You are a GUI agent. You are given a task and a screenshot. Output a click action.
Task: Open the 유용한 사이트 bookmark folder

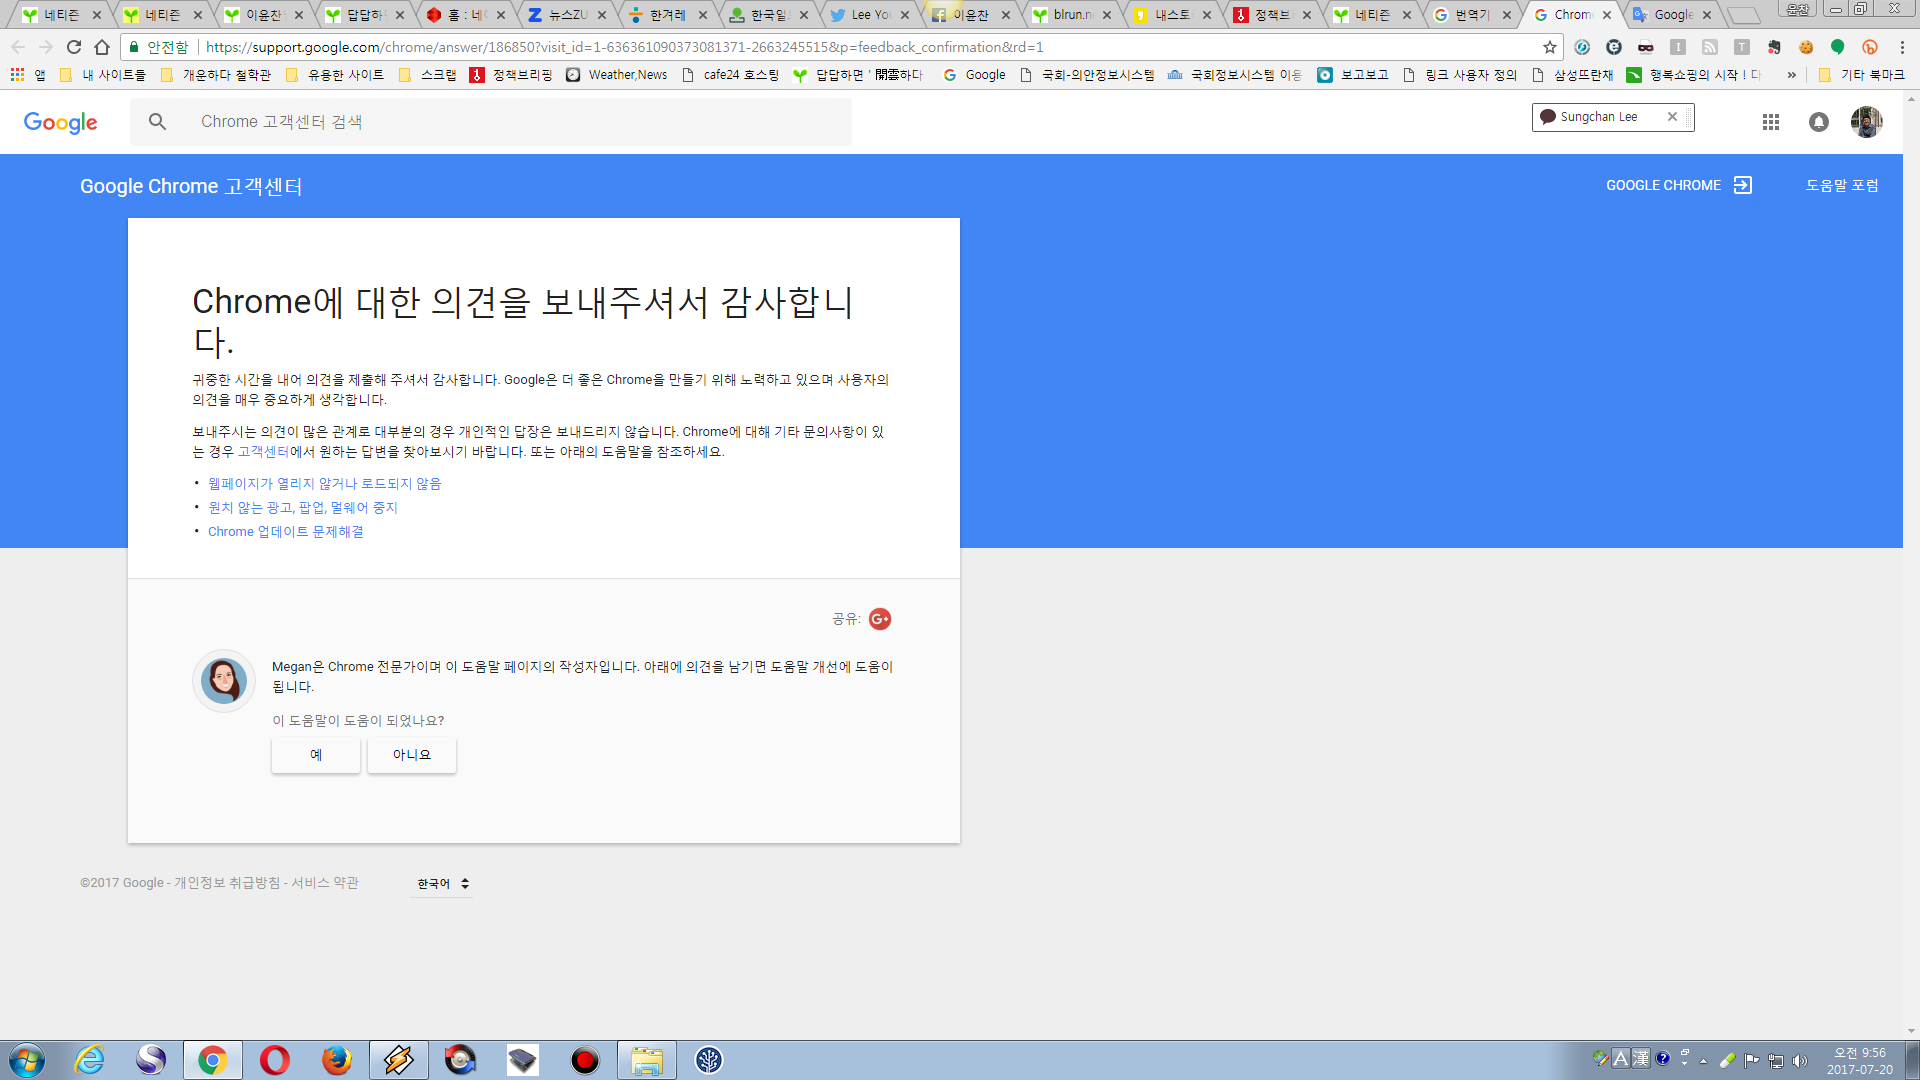click(x=335, y=75)
